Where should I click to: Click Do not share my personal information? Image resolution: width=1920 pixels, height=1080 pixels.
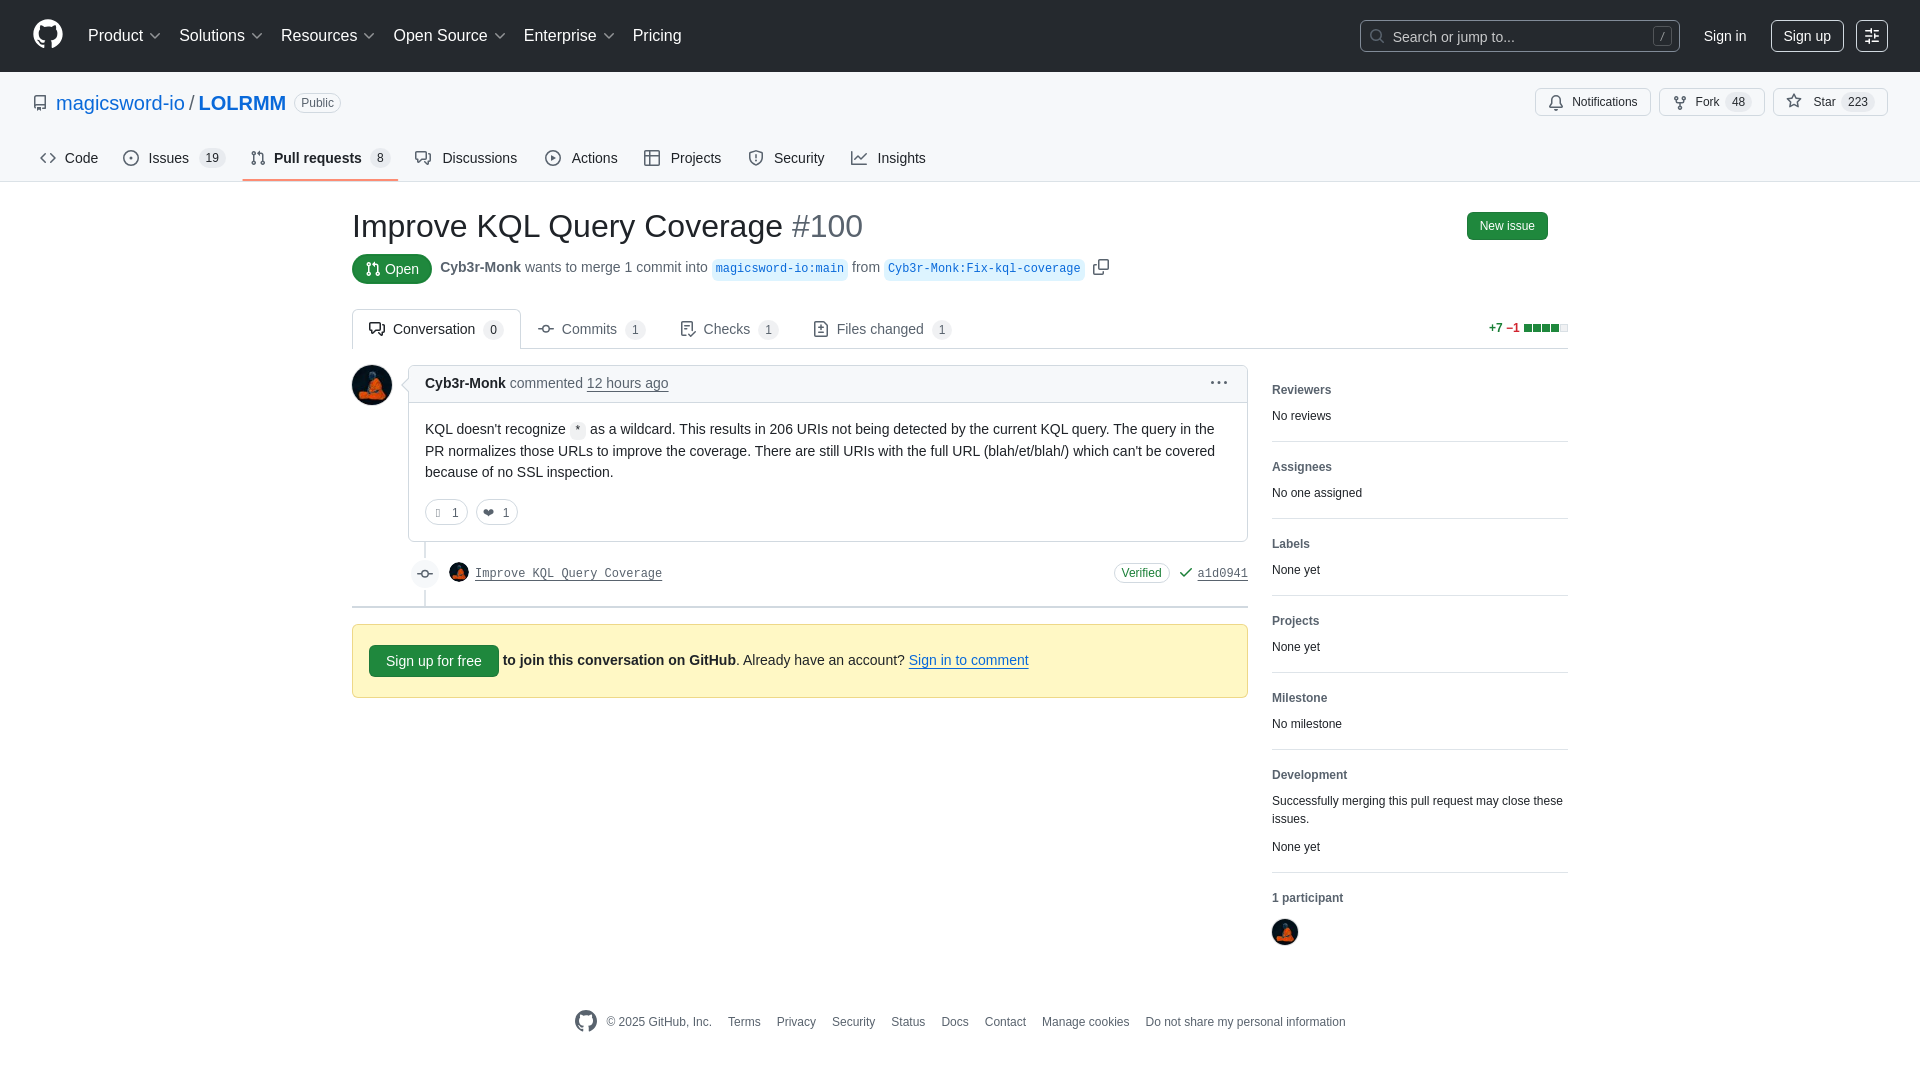click(1245, 1022)
